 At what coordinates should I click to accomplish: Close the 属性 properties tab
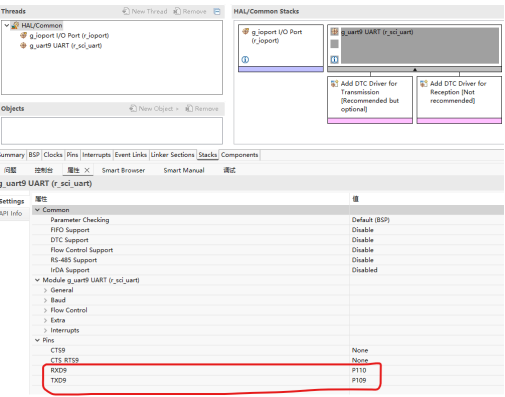[x=87, y=170]
